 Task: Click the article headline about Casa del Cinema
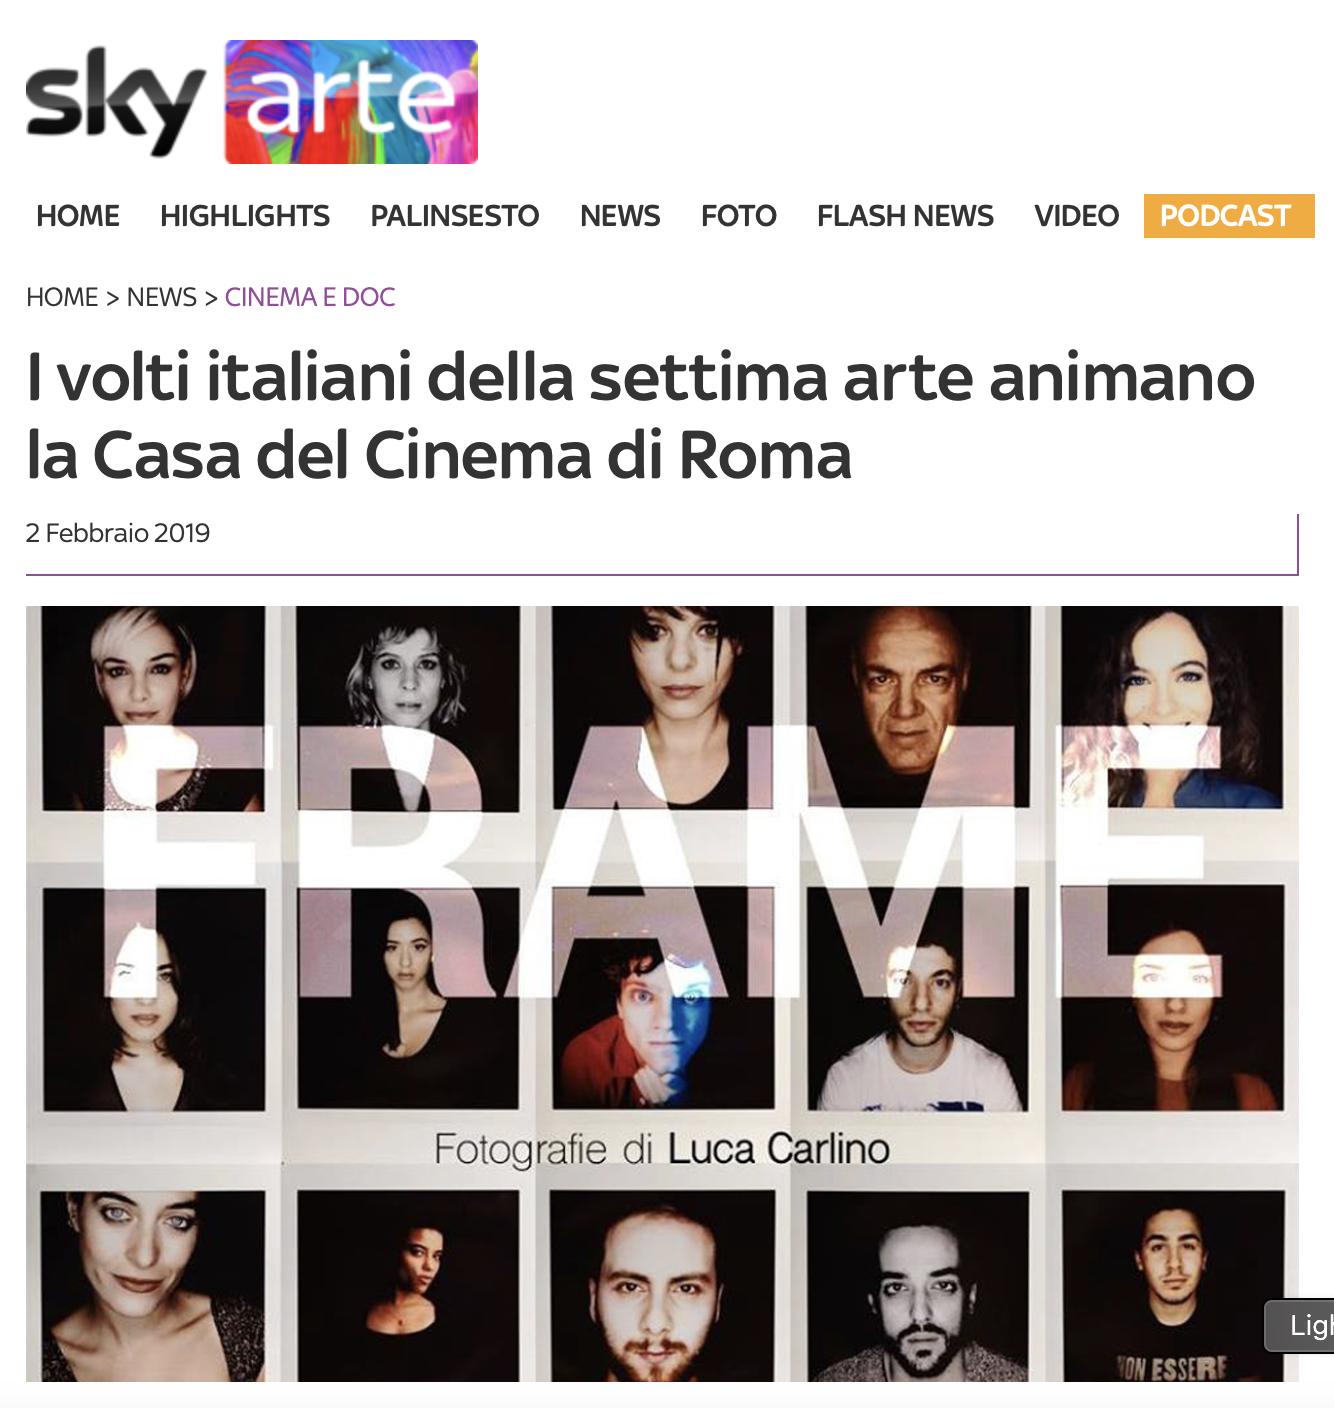pos(640,415)
